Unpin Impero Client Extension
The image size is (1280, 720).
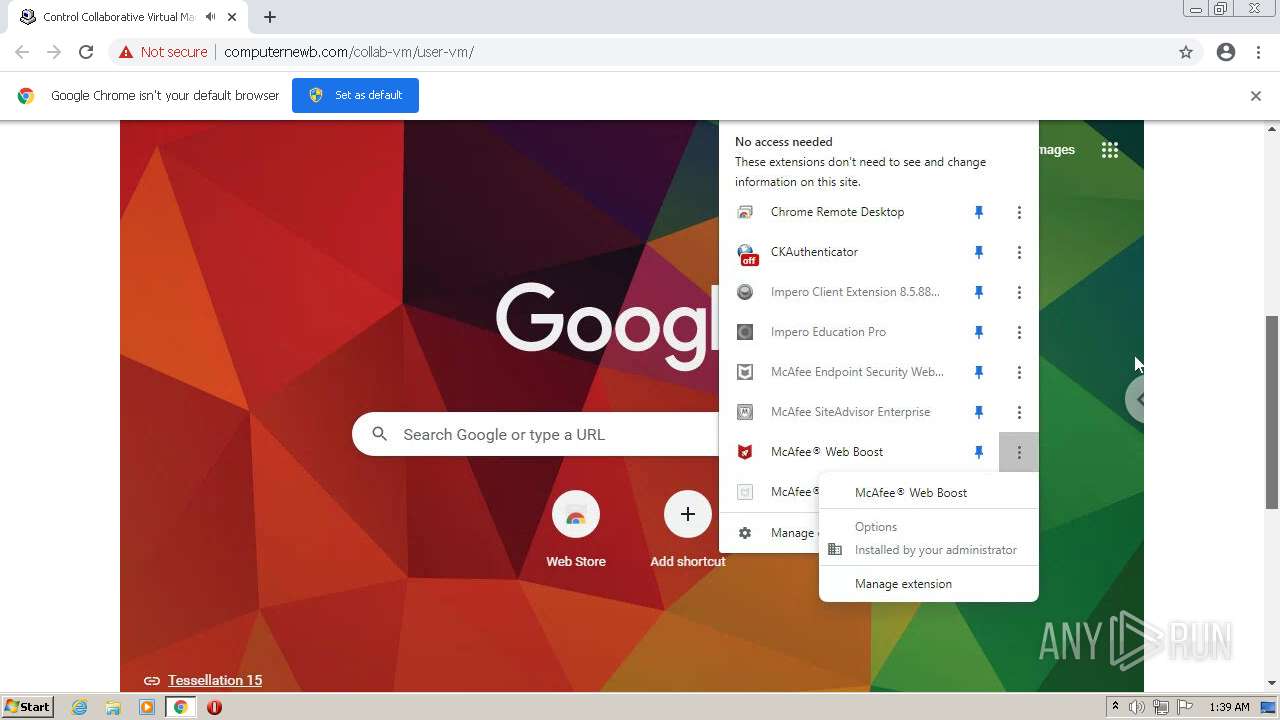[x=979, y=292]
